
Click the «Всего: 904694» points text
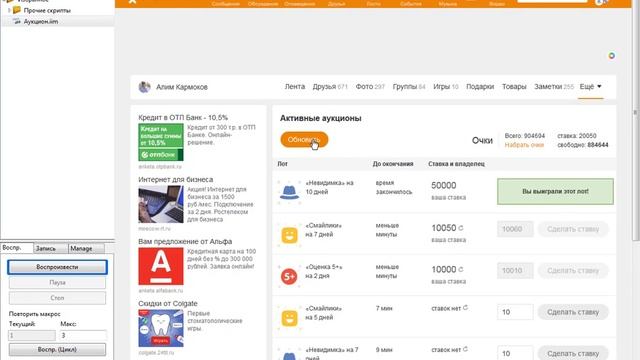point(524,136)
